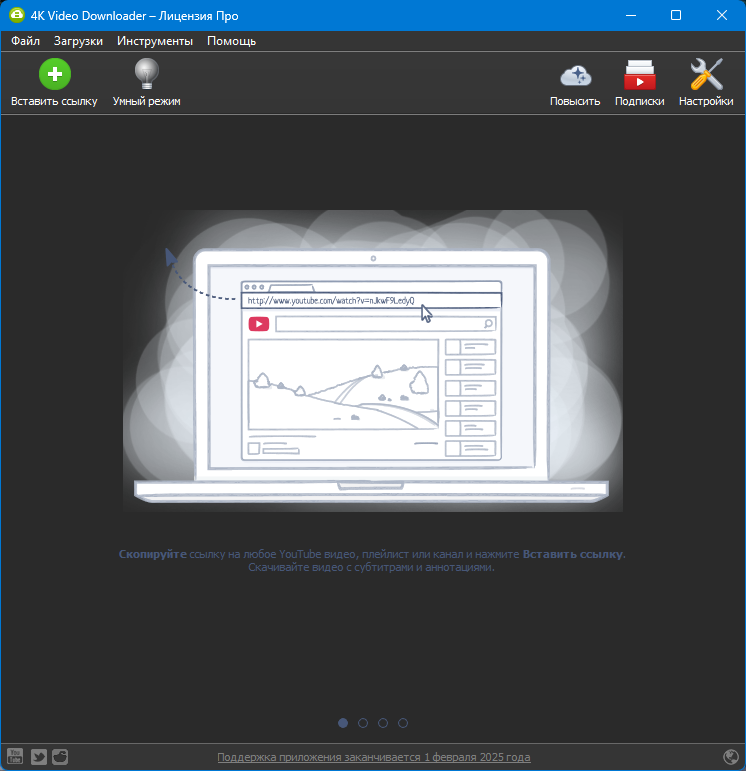Open the Поддержка приложения заканчивается link
Viewport: 746px width, 771px height.
point(374,757)
